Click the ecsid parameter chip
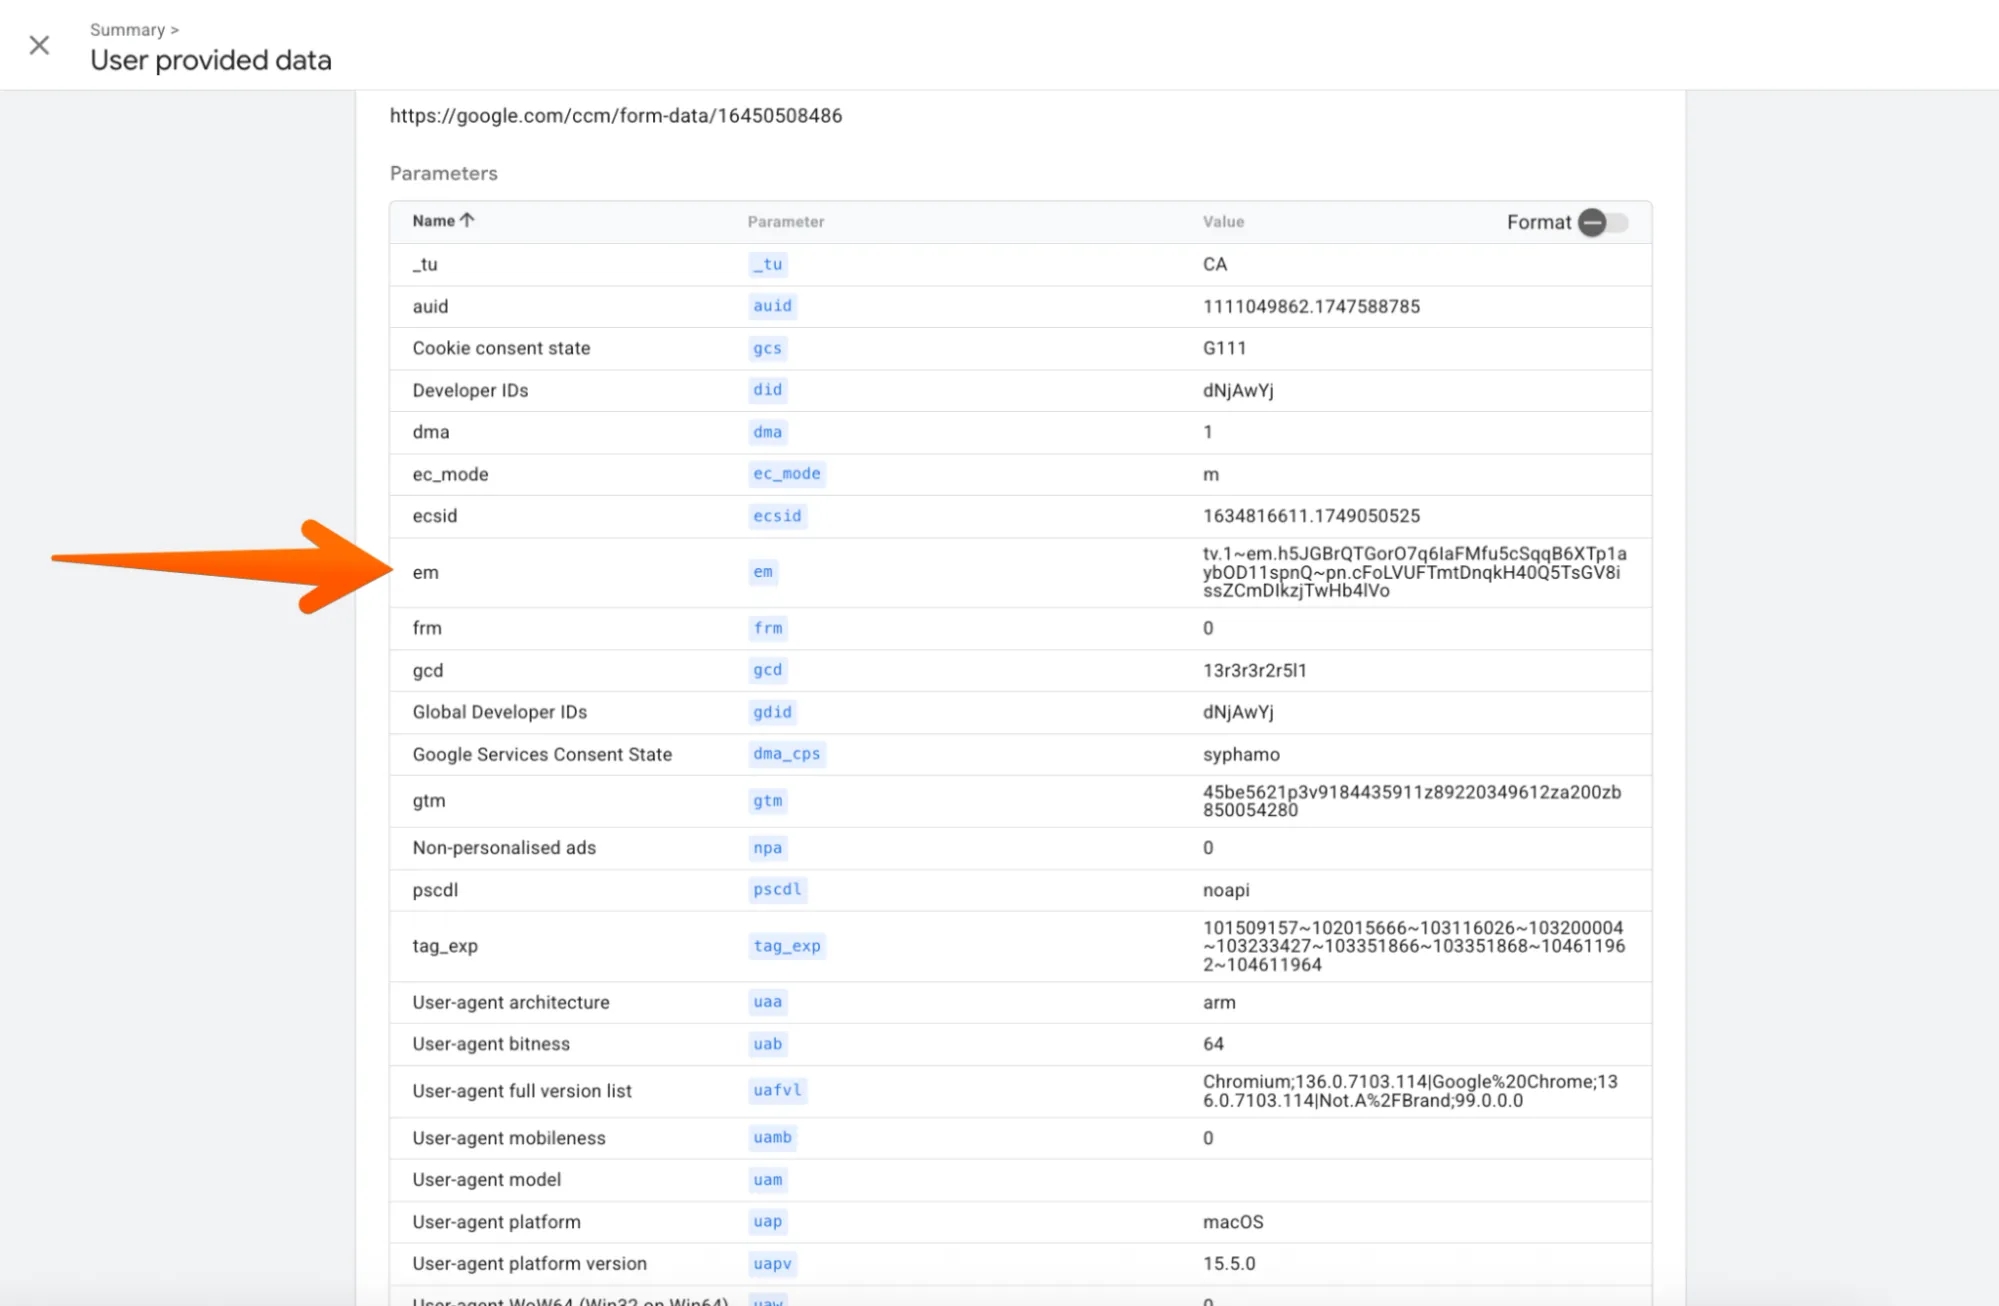This screenshot has height=1306, width=1999. 777,516
